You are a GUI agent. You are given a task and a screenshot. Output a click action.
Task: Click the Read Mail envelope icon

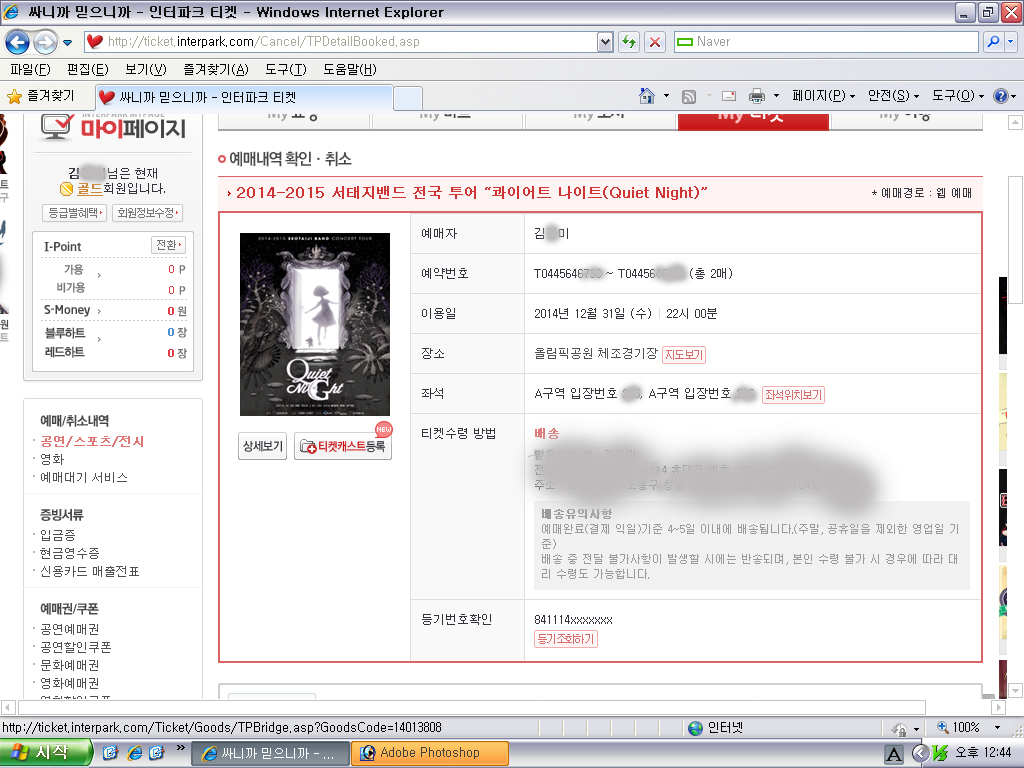[x=729, y=96]
